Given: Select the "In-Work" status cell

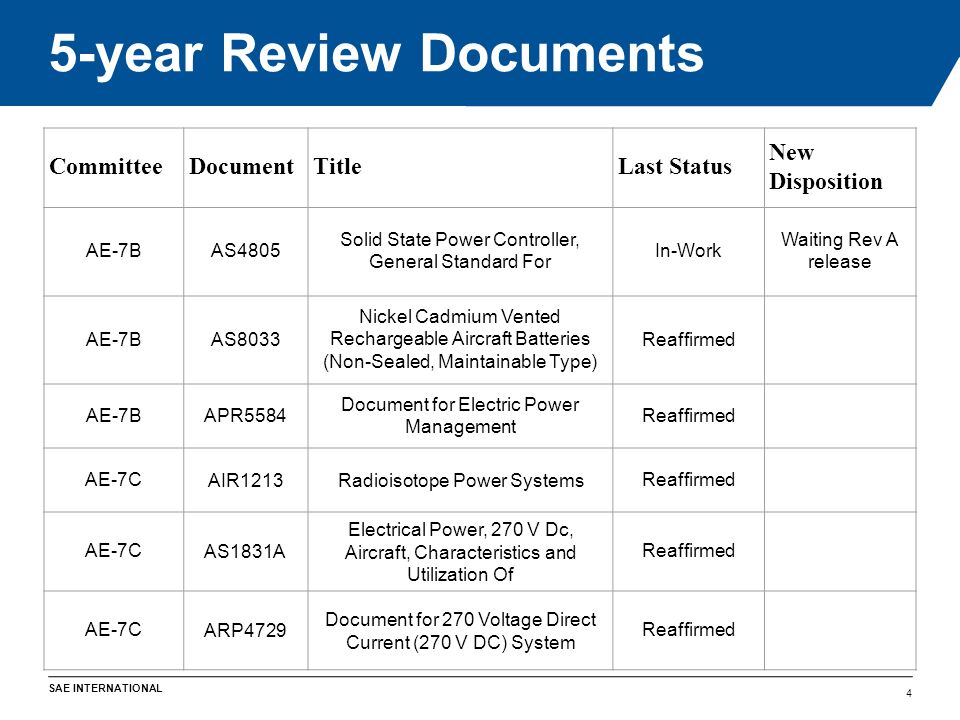Looking at the screenshot, I should tap(688, 250).
